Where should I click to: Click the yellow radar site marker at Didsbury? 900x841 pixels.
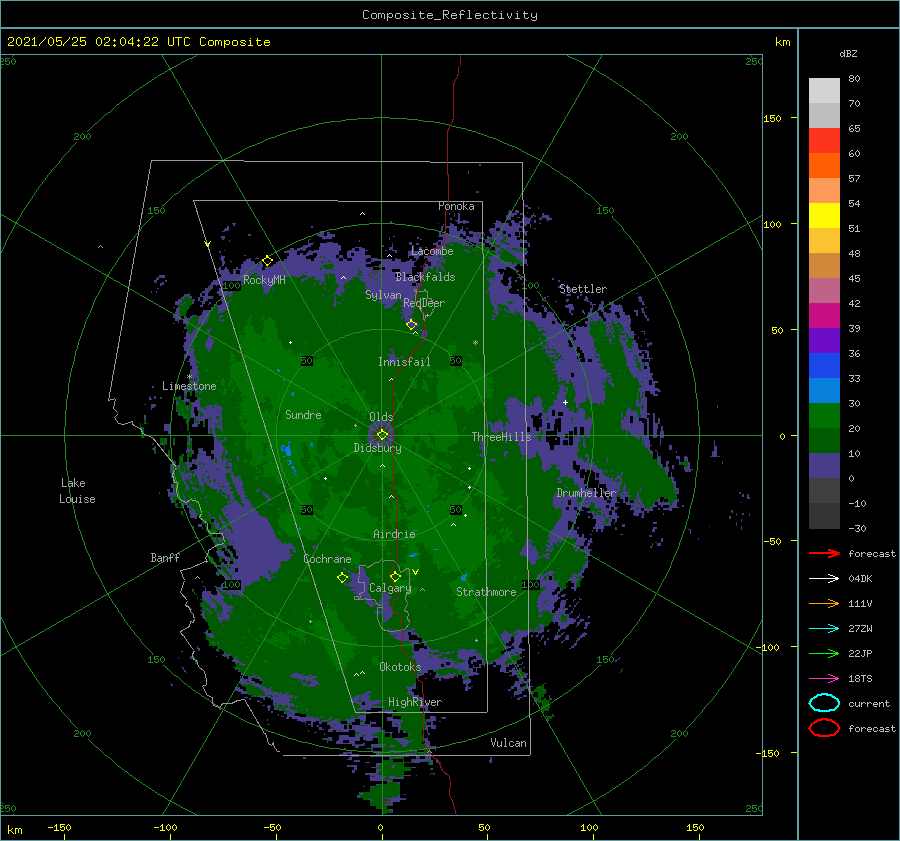point(382,435)
